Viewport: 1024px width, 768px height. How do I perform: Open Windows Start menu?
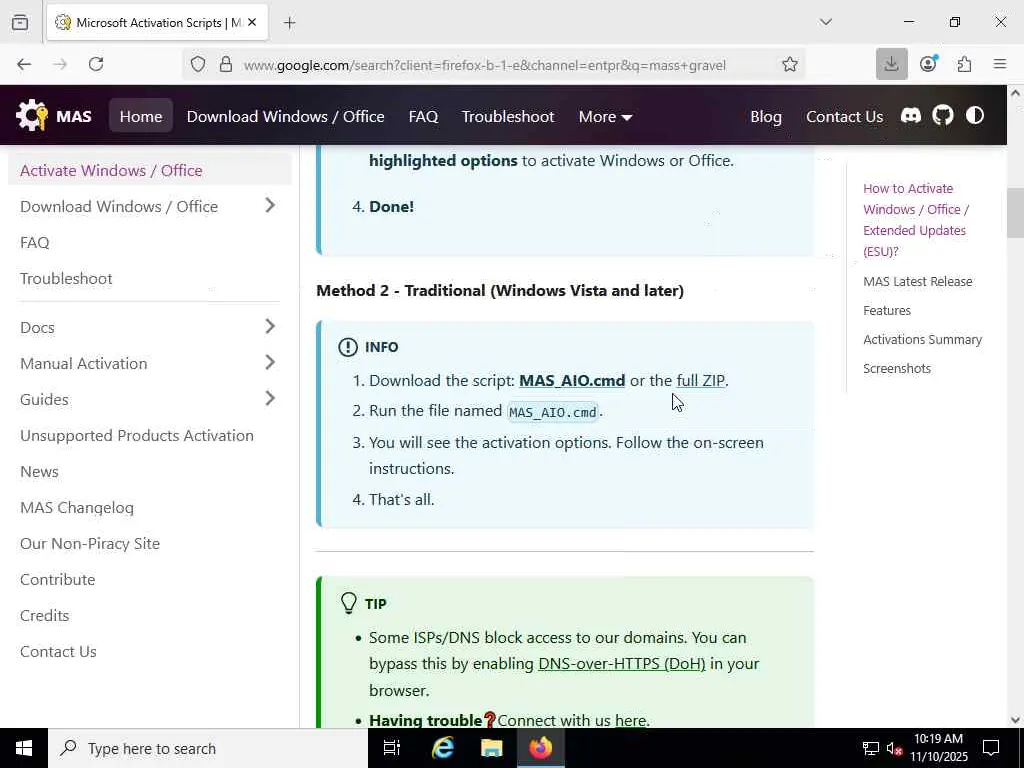click(24, 748)
